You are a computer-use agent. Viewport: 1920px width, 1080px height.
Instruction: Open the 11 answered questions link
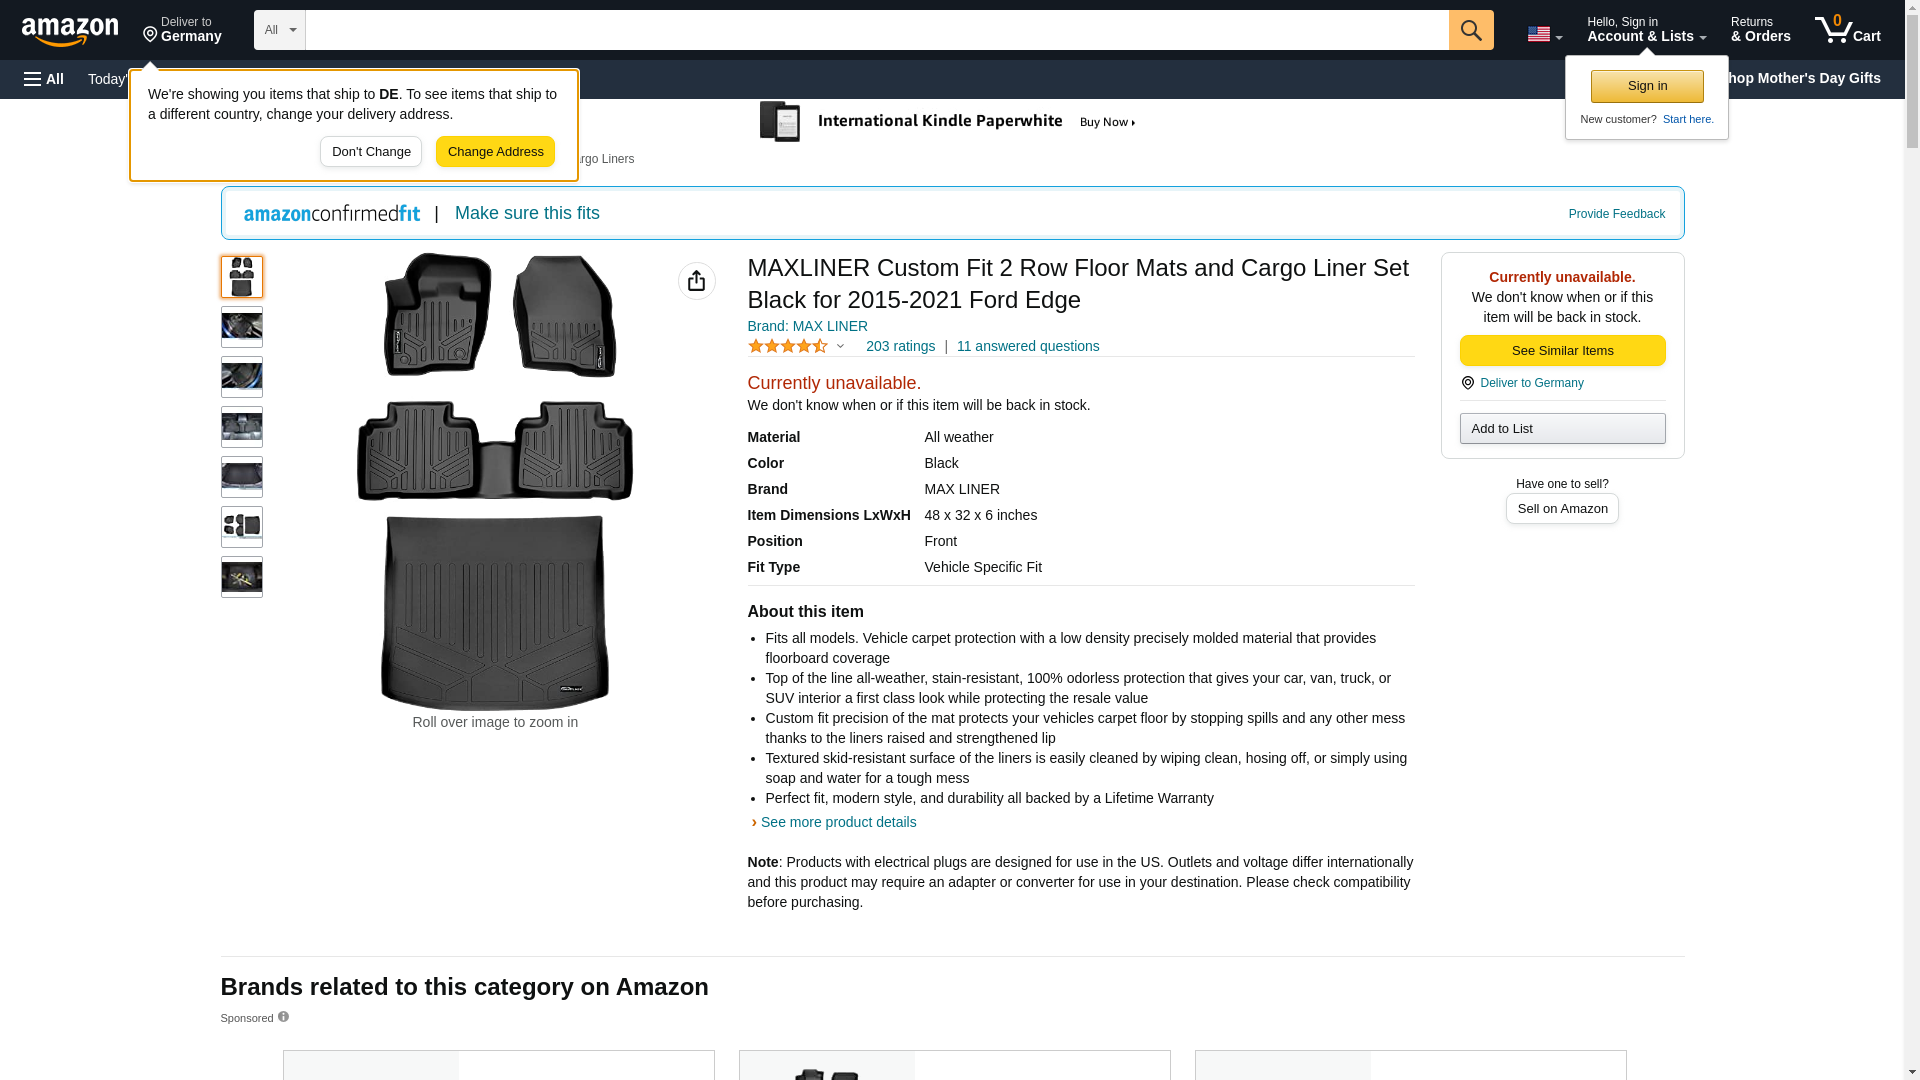click(x=1027, y=346)
